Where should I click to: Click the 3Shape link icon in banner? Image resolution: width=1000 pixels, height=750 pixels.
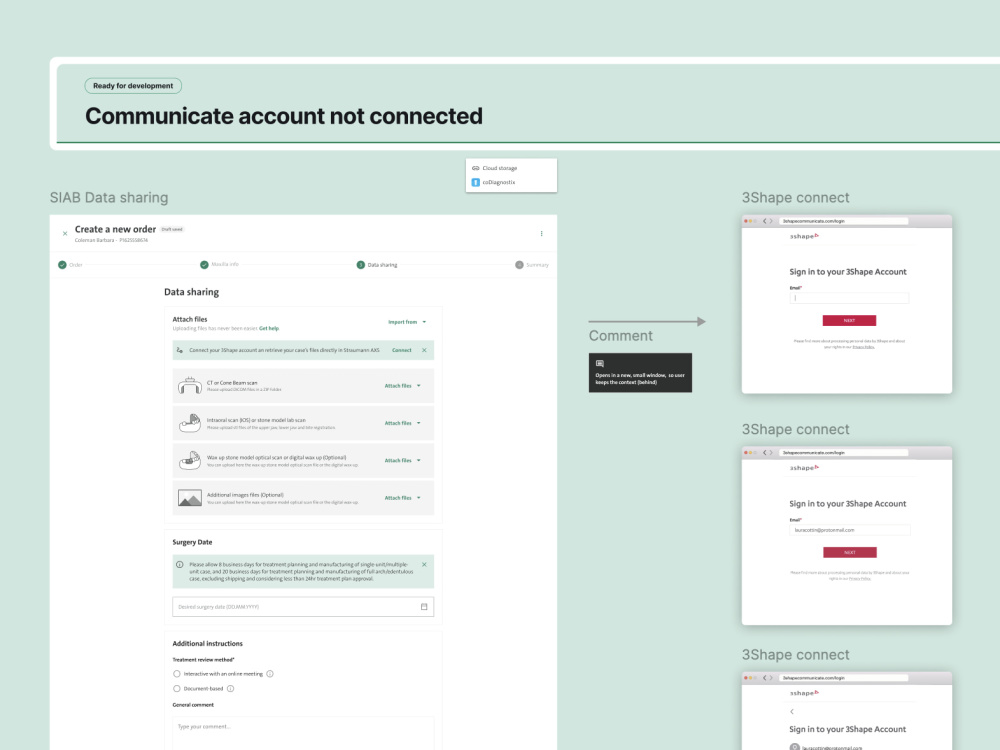click(180, 350)
